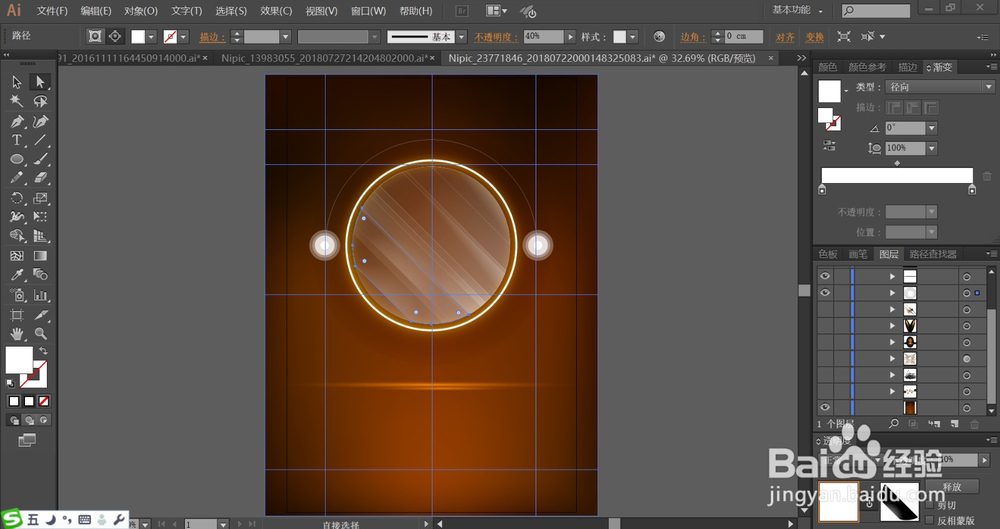This screenshot has width=1000, height=529.
Task: Switch to the 路径查找器 panel tab
Action: 933,254
